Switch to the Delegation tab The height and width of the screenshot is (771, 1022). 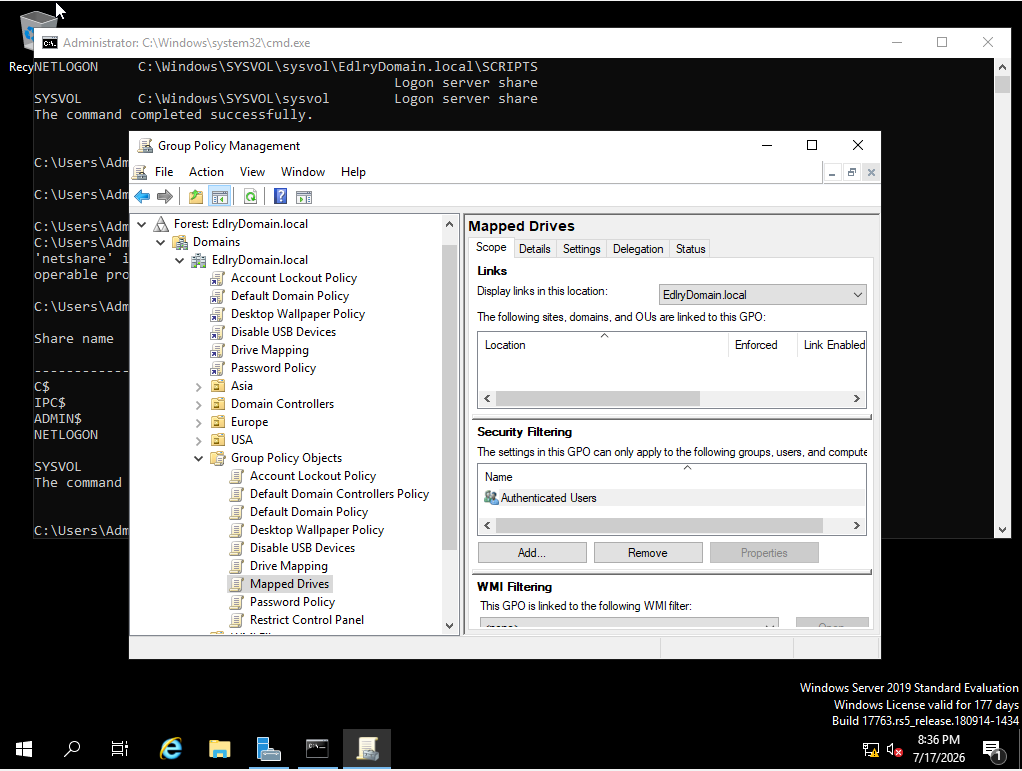coord(637,249)
